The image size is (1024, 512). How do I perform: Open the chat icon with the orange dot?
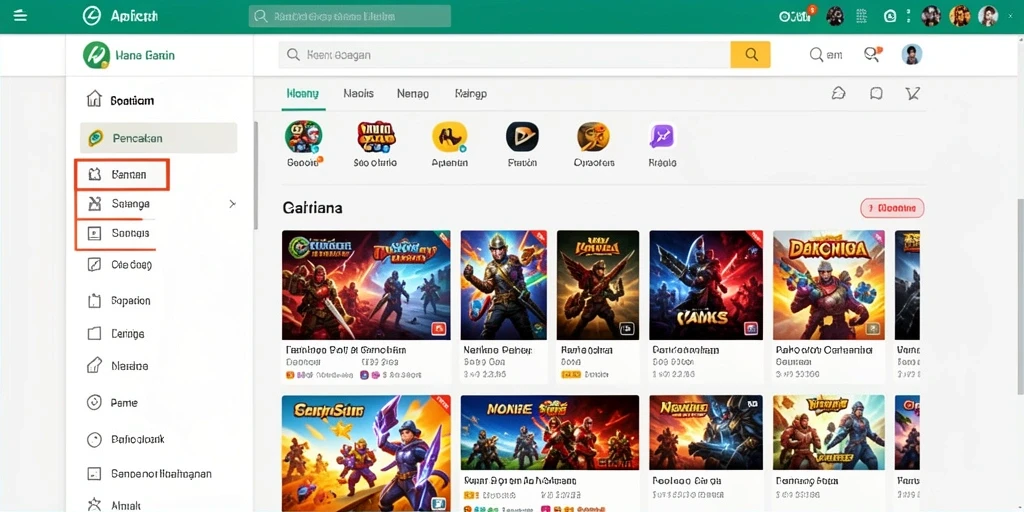click(x=872, y=54)
